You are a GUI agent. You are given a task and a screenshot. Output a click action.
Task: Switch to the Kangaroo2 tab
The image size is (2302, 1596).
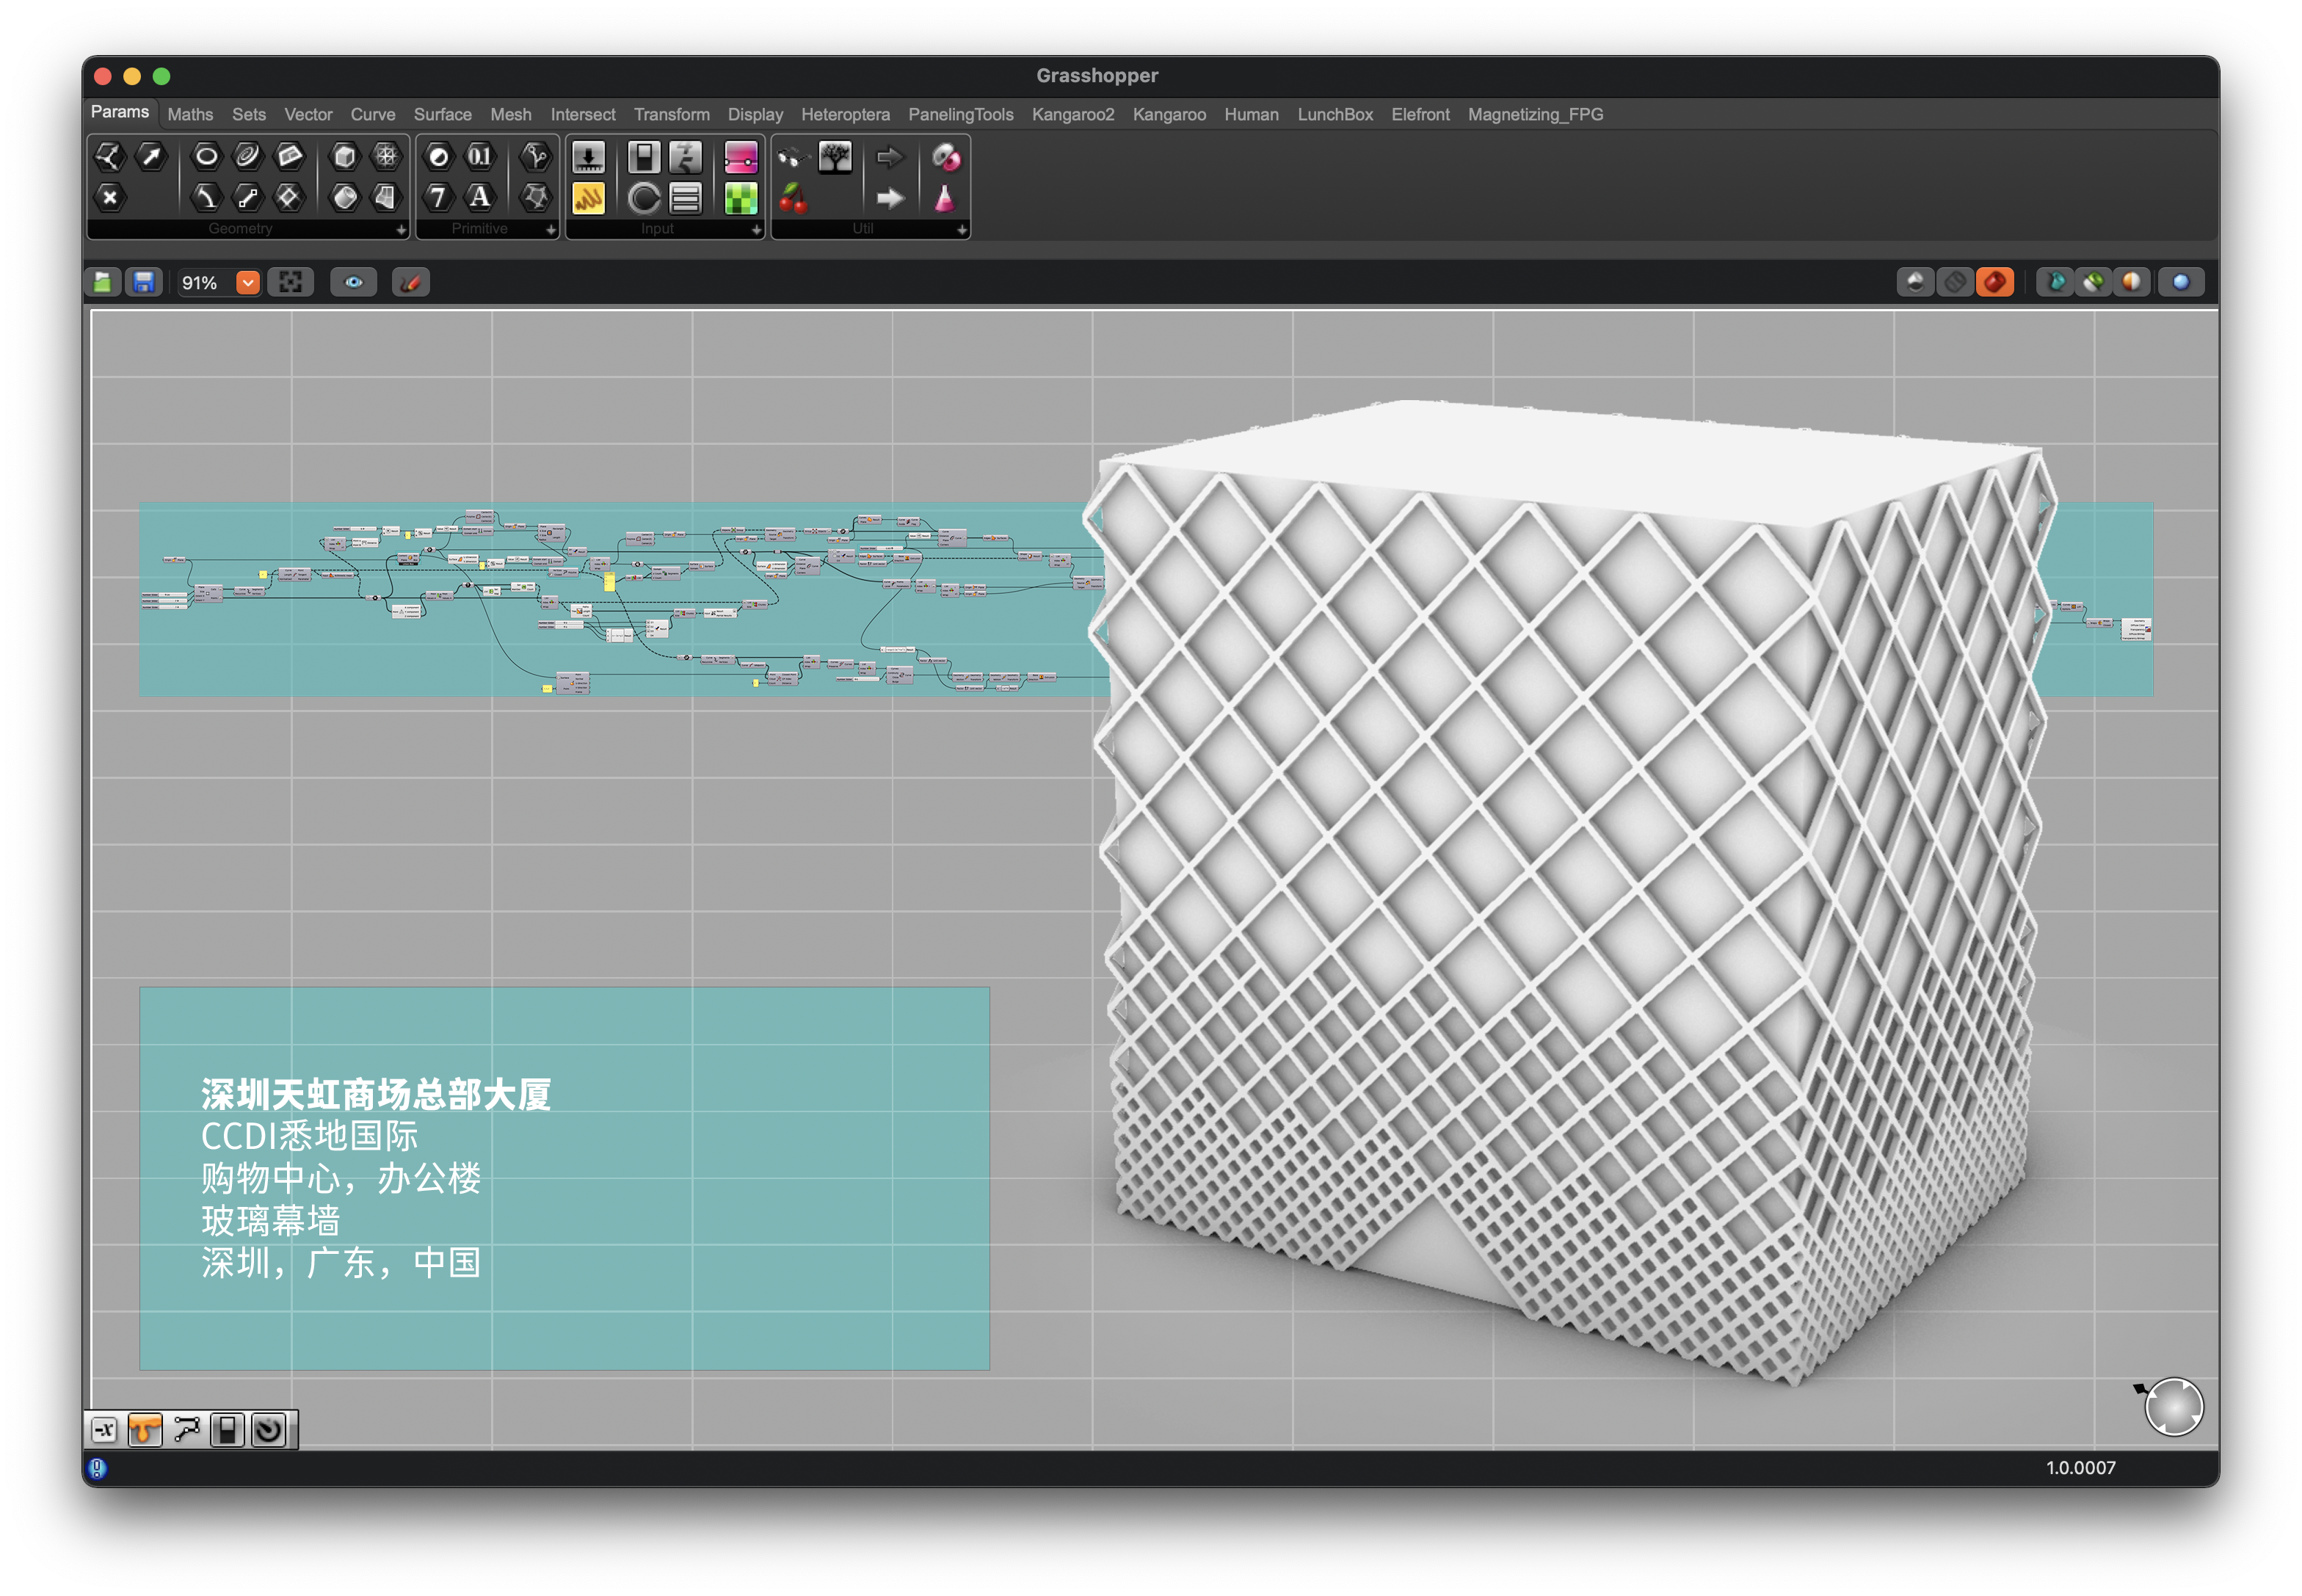pos(1072,115)
